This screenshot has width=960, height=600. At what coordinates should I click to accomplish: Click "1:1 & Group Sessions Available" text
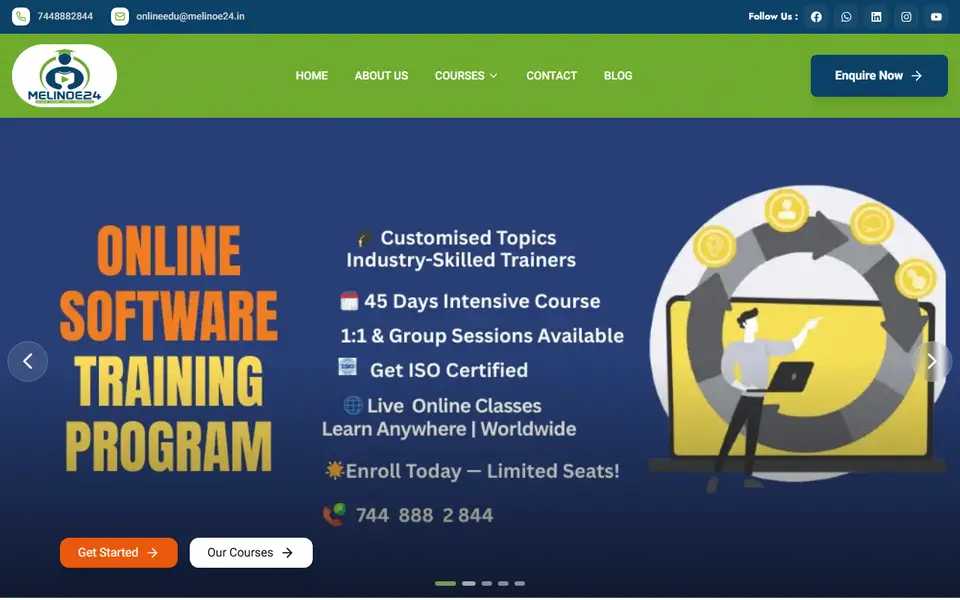click(x=482, y=336)
